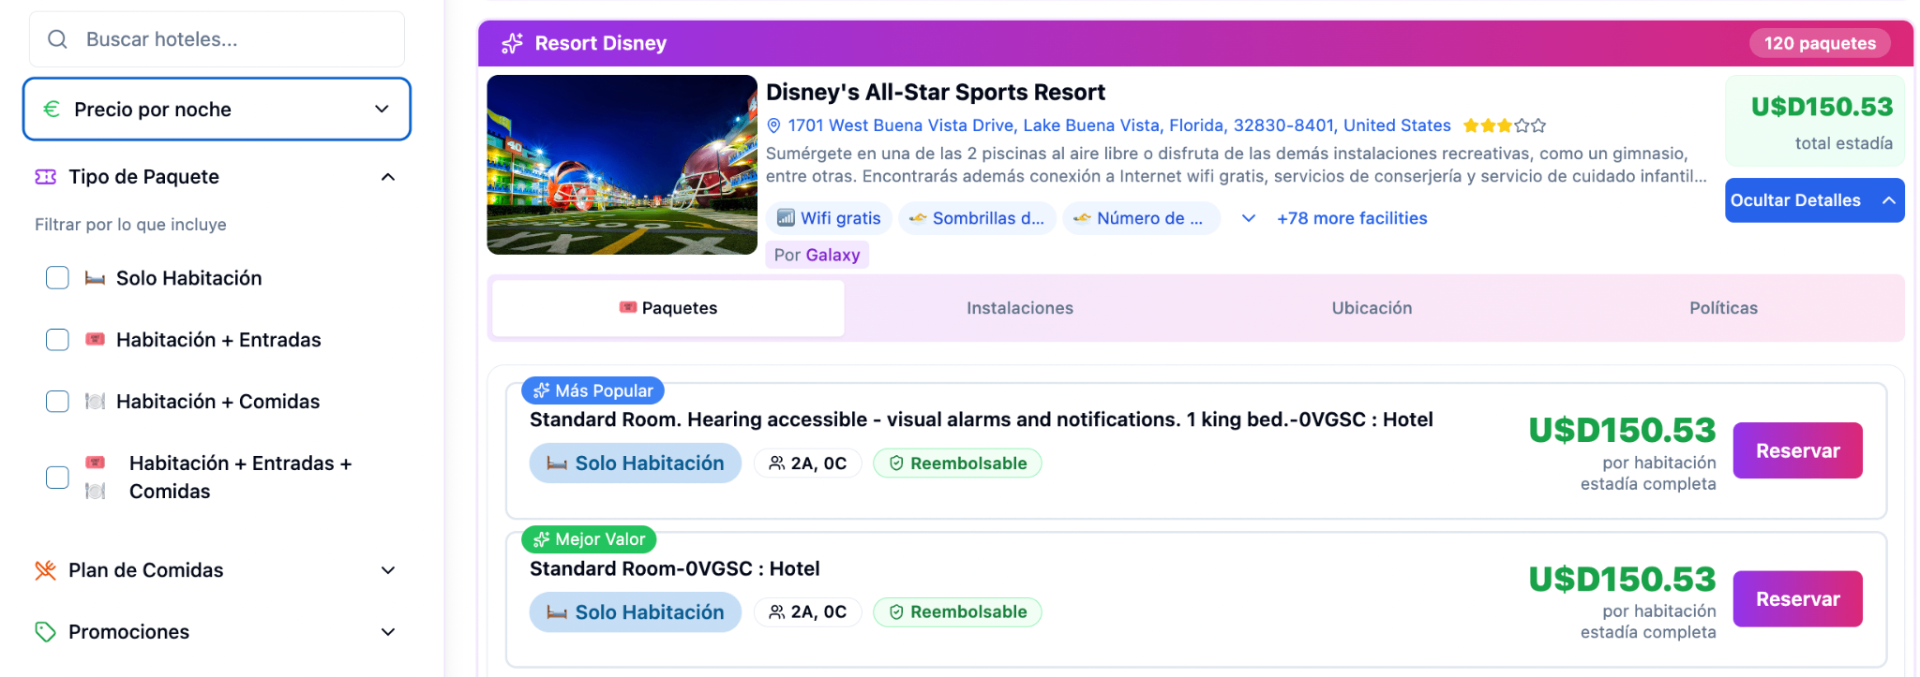The height and width of the screenshot is (677, 1920).
Task: Click the first package U$D150.53 price
Action: click(x=1622, y=430)
